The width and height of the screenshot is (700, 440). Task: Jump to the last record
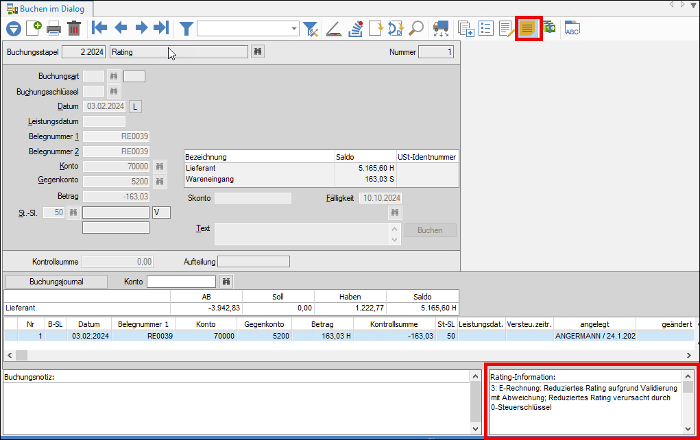click(161, 28)
